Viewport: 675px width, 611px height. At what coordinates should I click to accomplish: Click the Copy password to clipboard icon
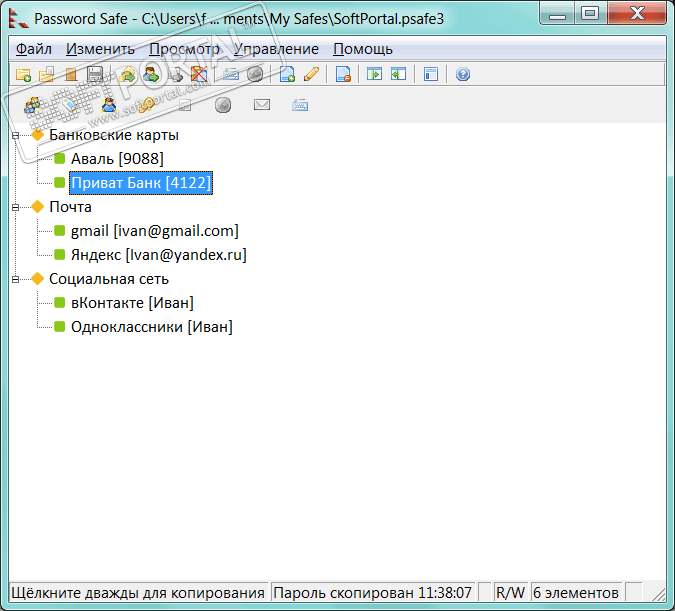pyautogui.click(x=127, y=75)
